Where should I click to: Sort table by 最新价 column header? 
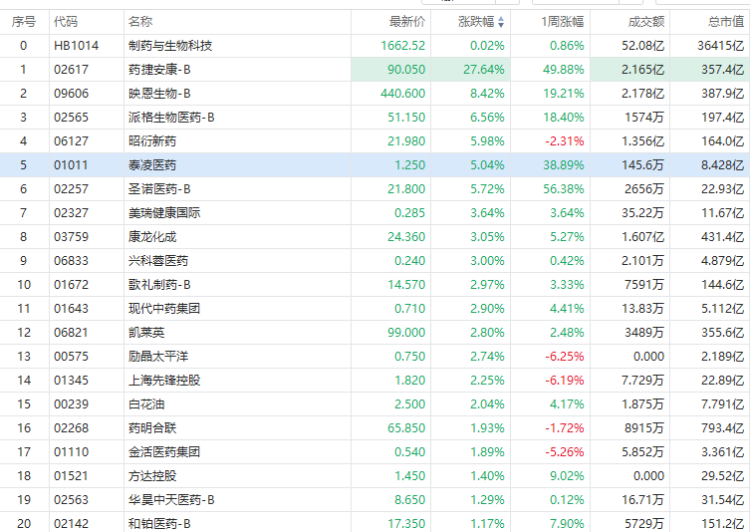point(406,22)
